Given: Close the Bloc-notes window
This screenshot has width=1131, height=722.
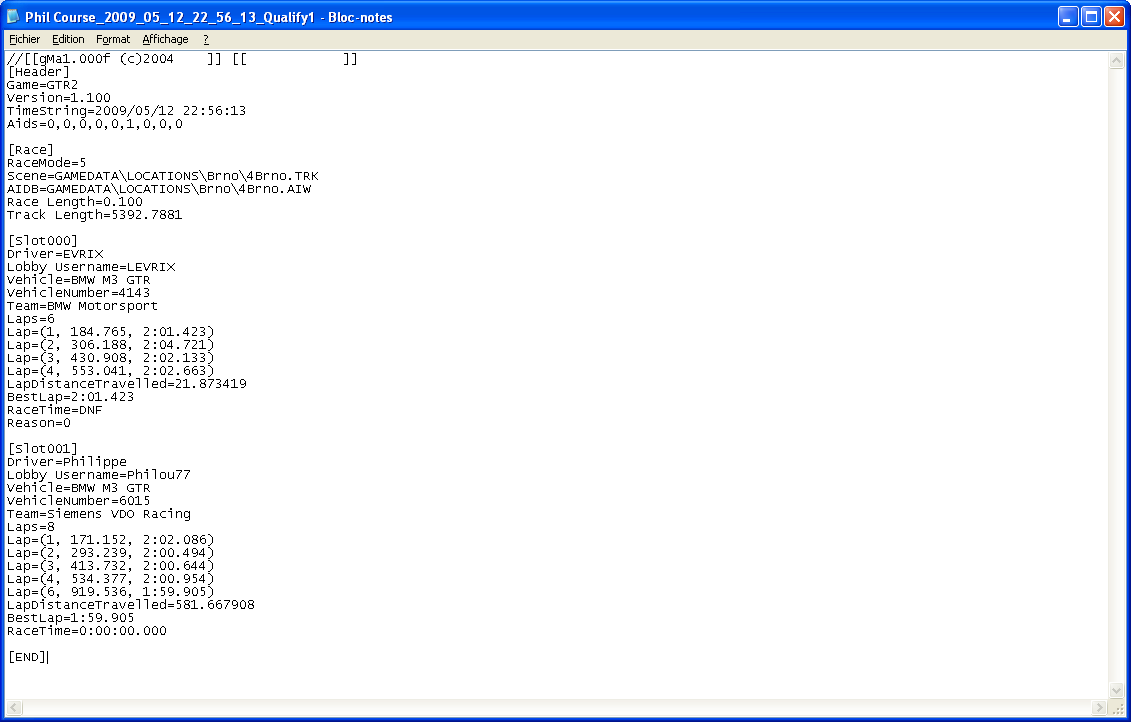Looking at the screenshot, I should (1114, 17).
